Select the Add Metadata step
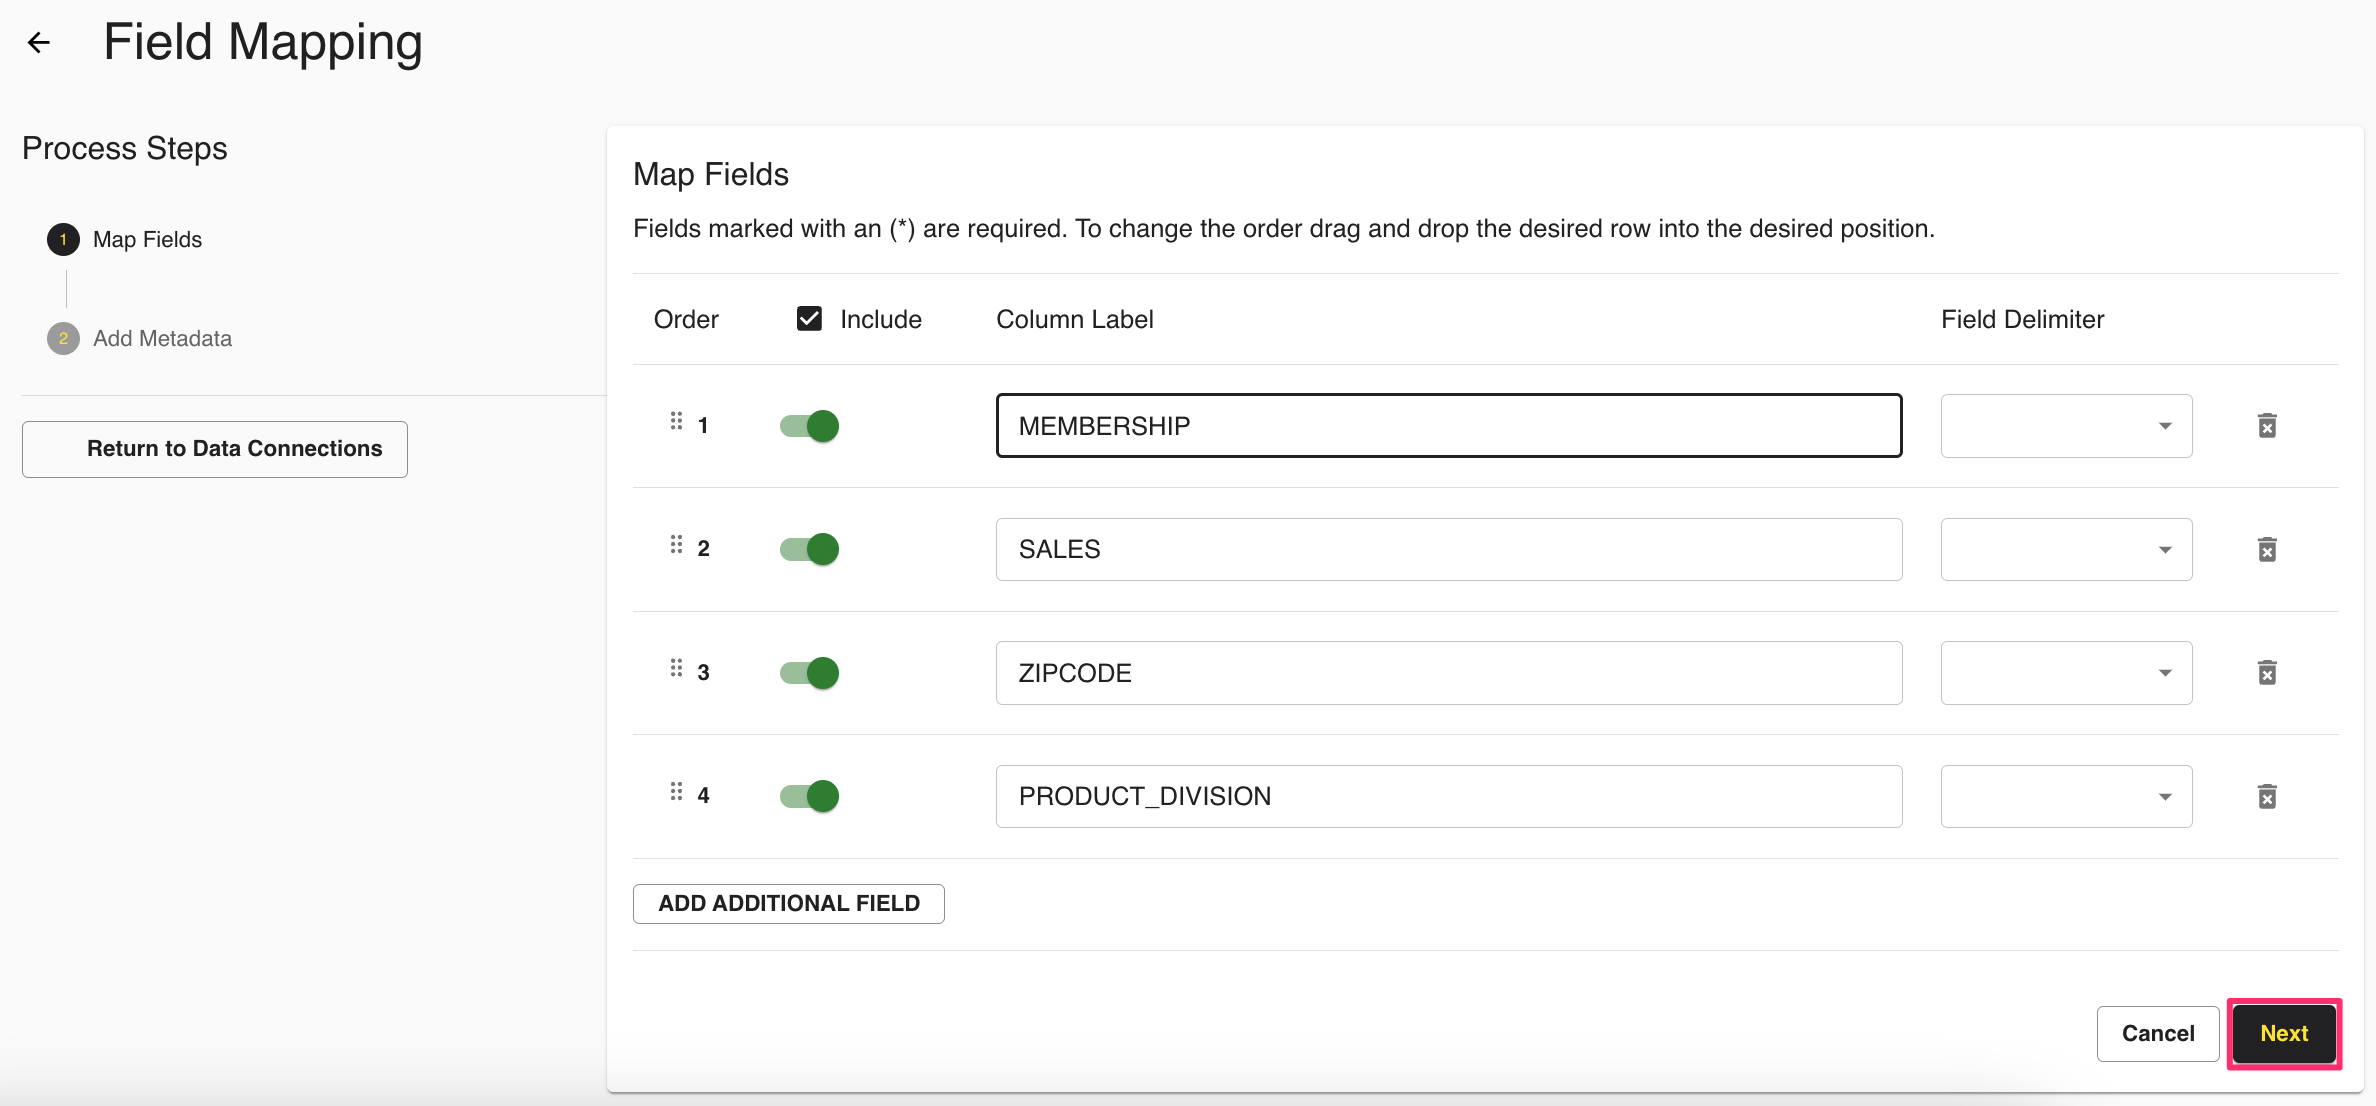 tap(162, 339)
